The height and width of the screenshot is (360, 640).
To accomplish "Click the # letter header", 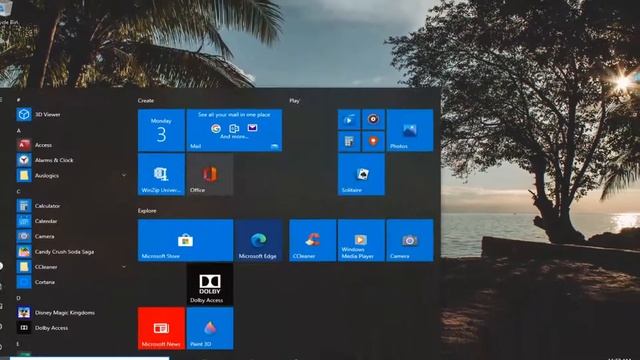I will coord(18,100).
